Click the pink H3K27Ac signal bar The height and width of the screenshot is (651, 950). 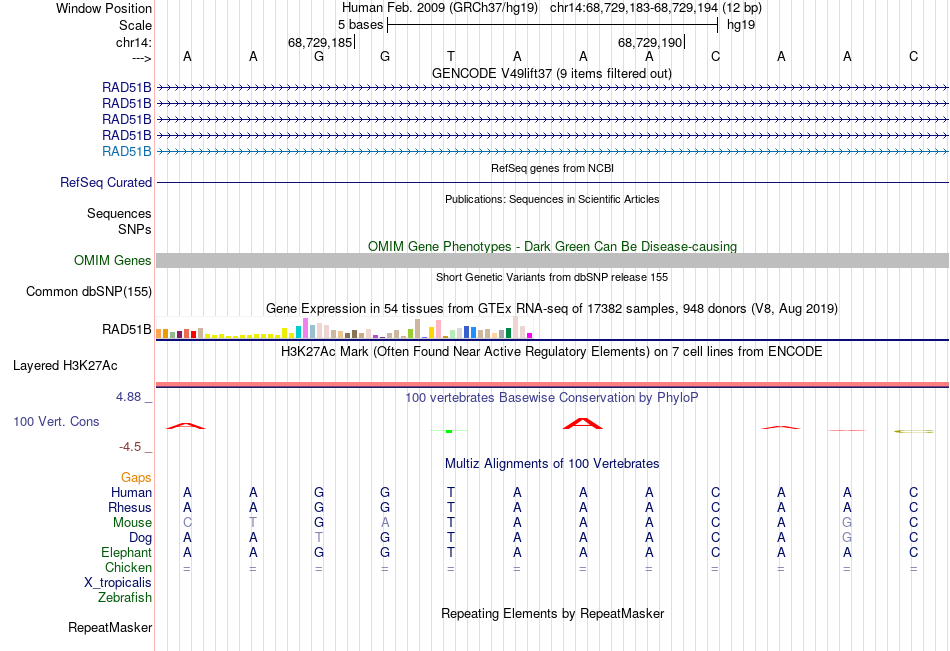click(552, 384)
